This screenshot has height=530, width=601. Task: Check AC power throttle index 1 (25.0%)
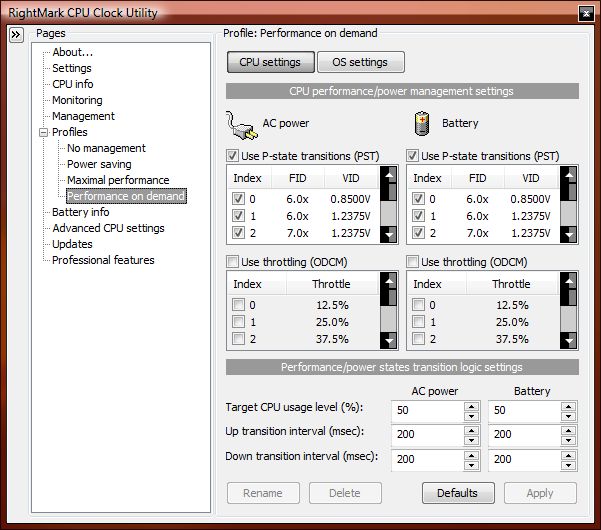(x=238, y=322)
